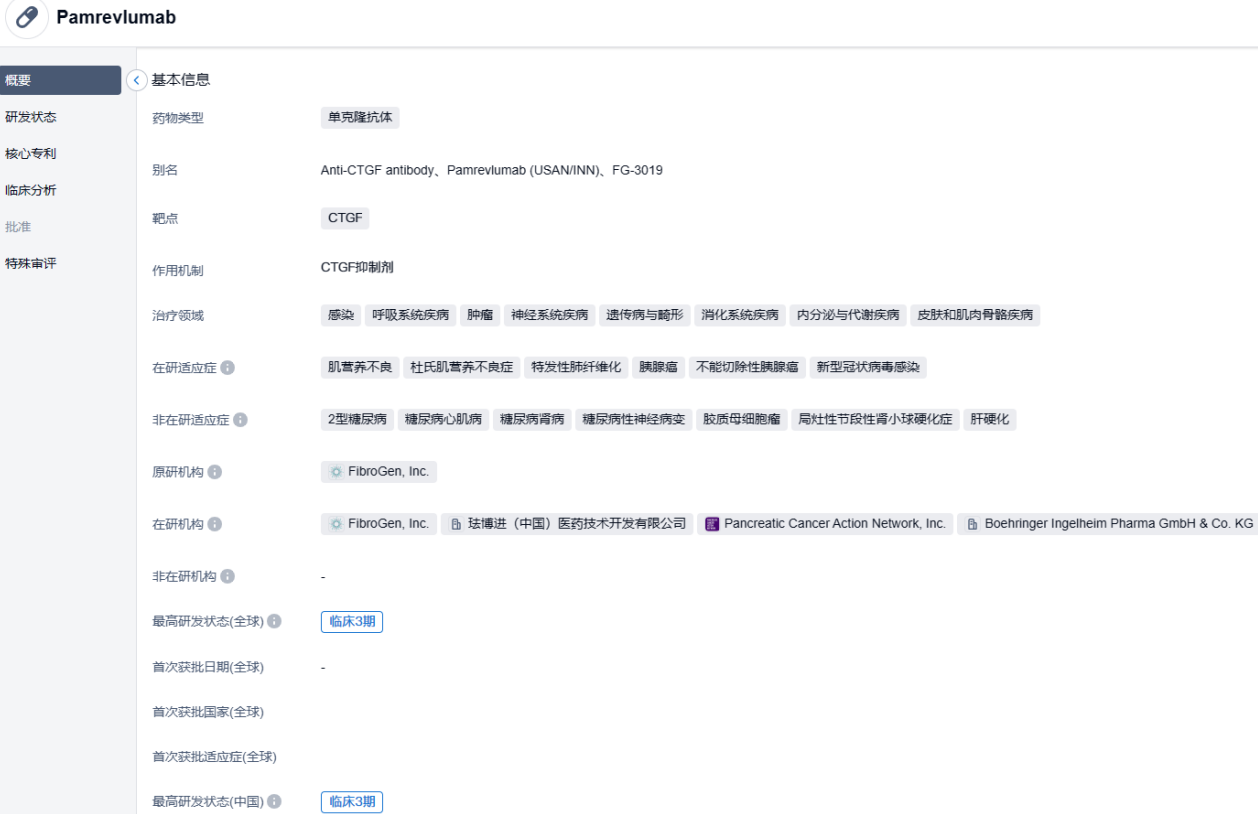This screenshot has width=1258, height=814.
Task: Collapse the sidebar with the chevron button
Action: pyautogui.click(x=137, y=80)
